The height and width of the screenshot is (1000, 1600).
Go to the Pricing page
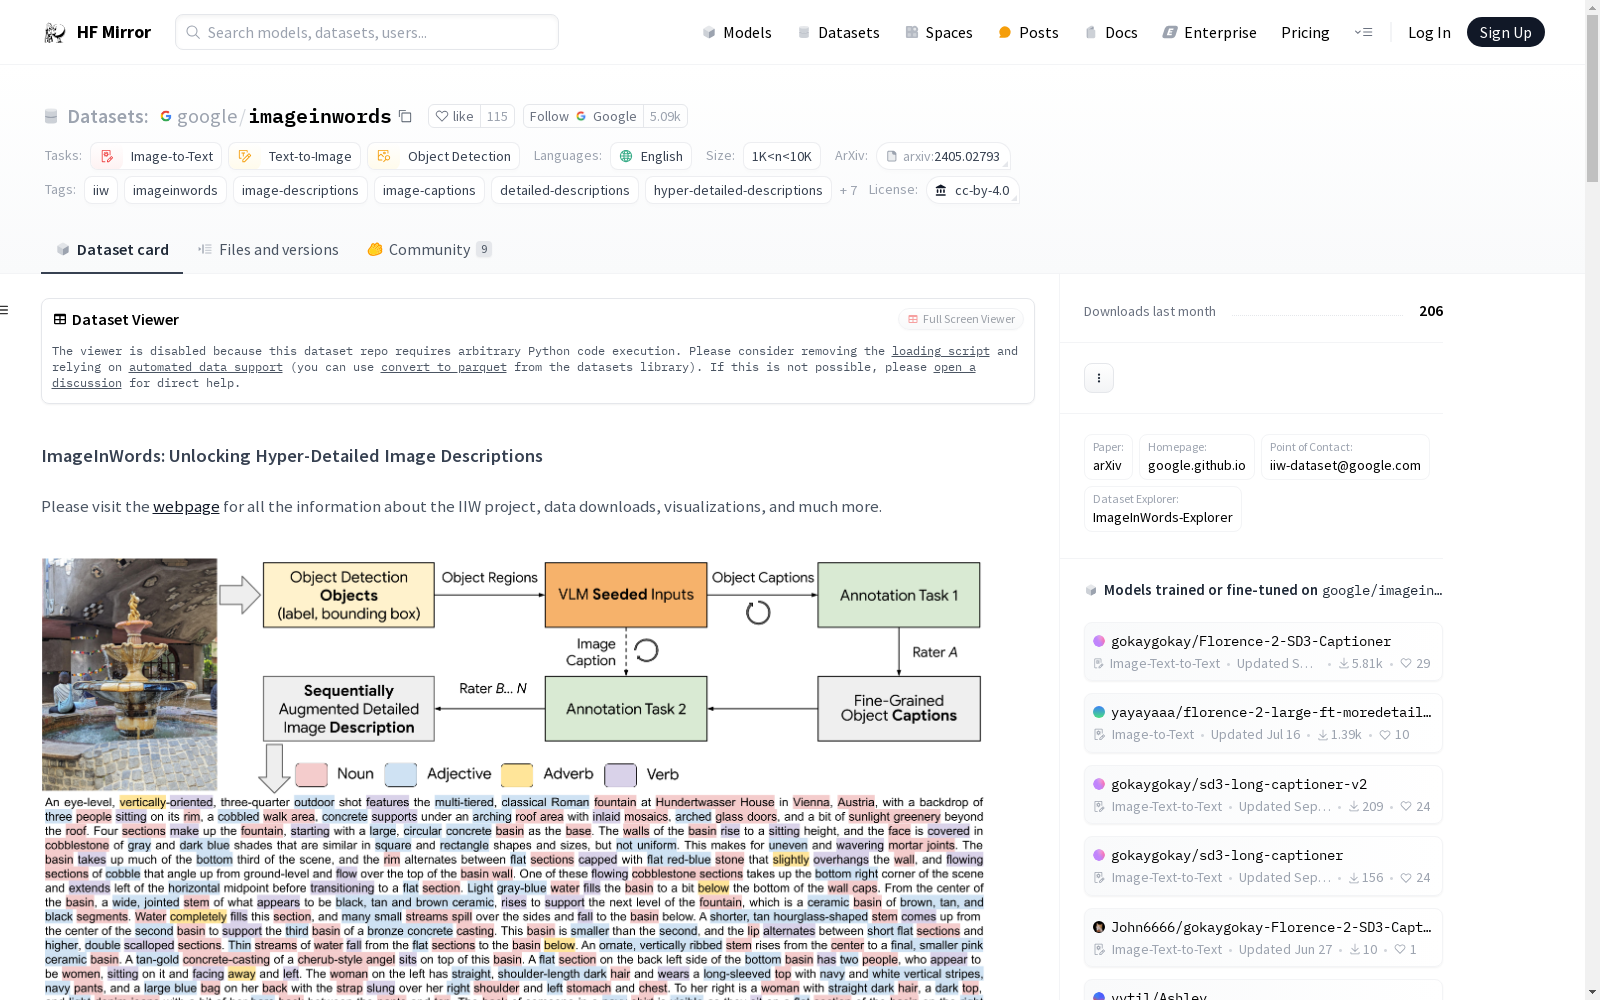pos(1305,32)
